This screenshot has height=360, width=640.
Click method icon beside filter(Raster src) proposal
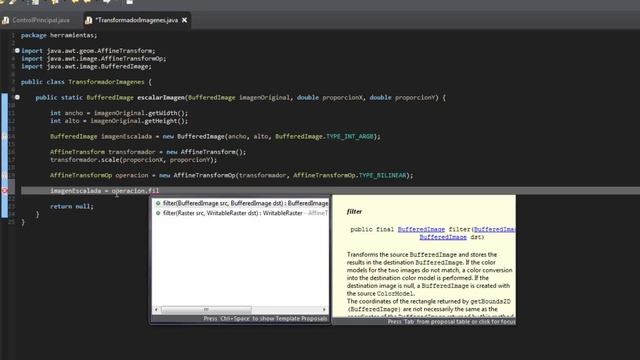click(x=158, y=213)
